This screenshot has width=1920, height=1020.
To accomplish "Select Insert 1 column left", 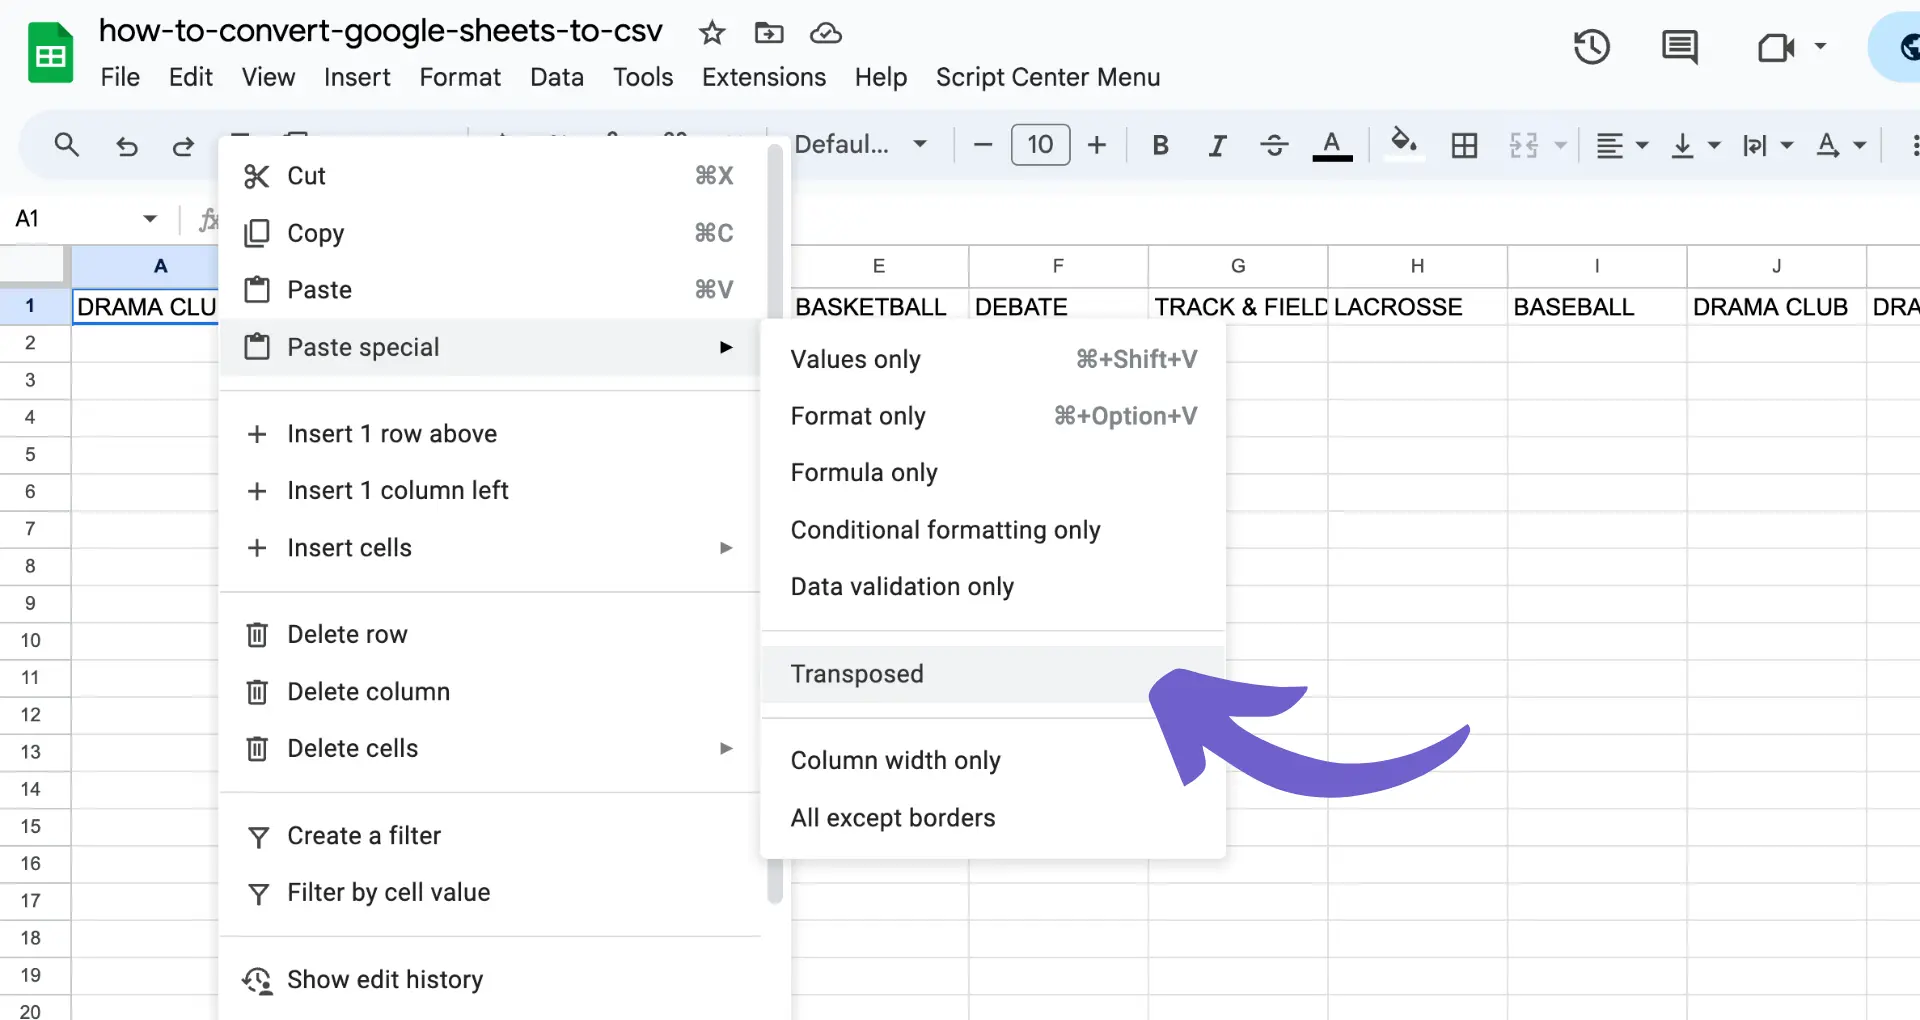I will [x=490, y=491].
